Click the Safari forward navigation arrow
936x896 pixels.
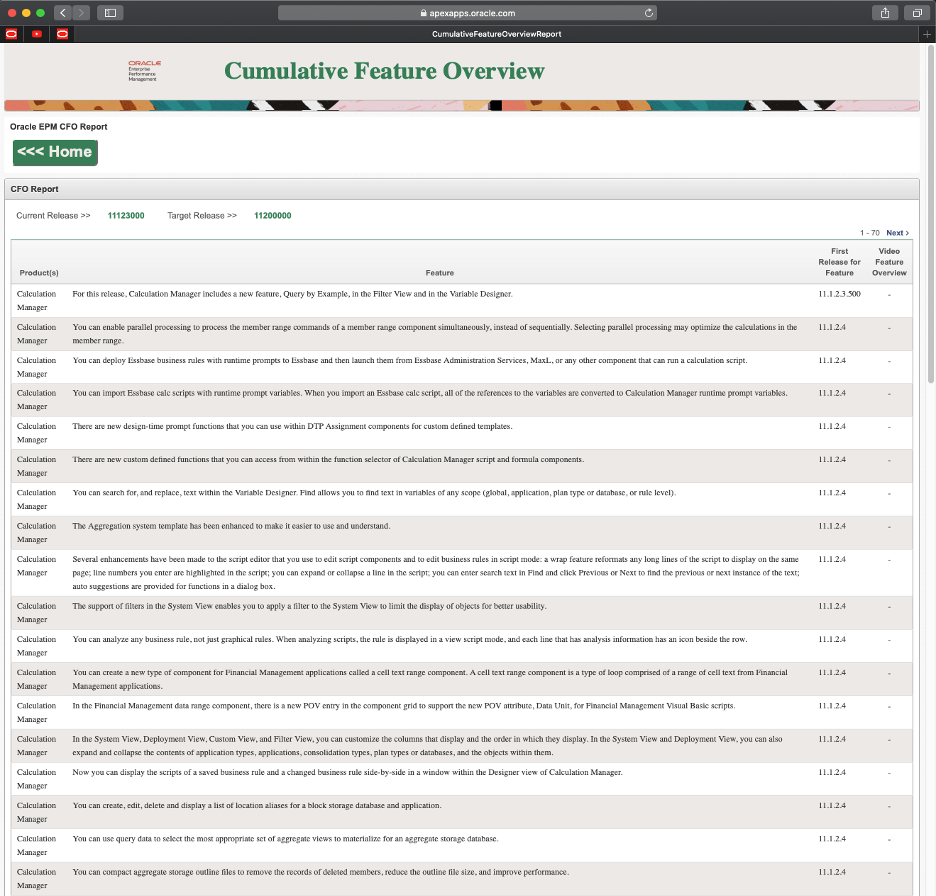(x=81, y=13)
